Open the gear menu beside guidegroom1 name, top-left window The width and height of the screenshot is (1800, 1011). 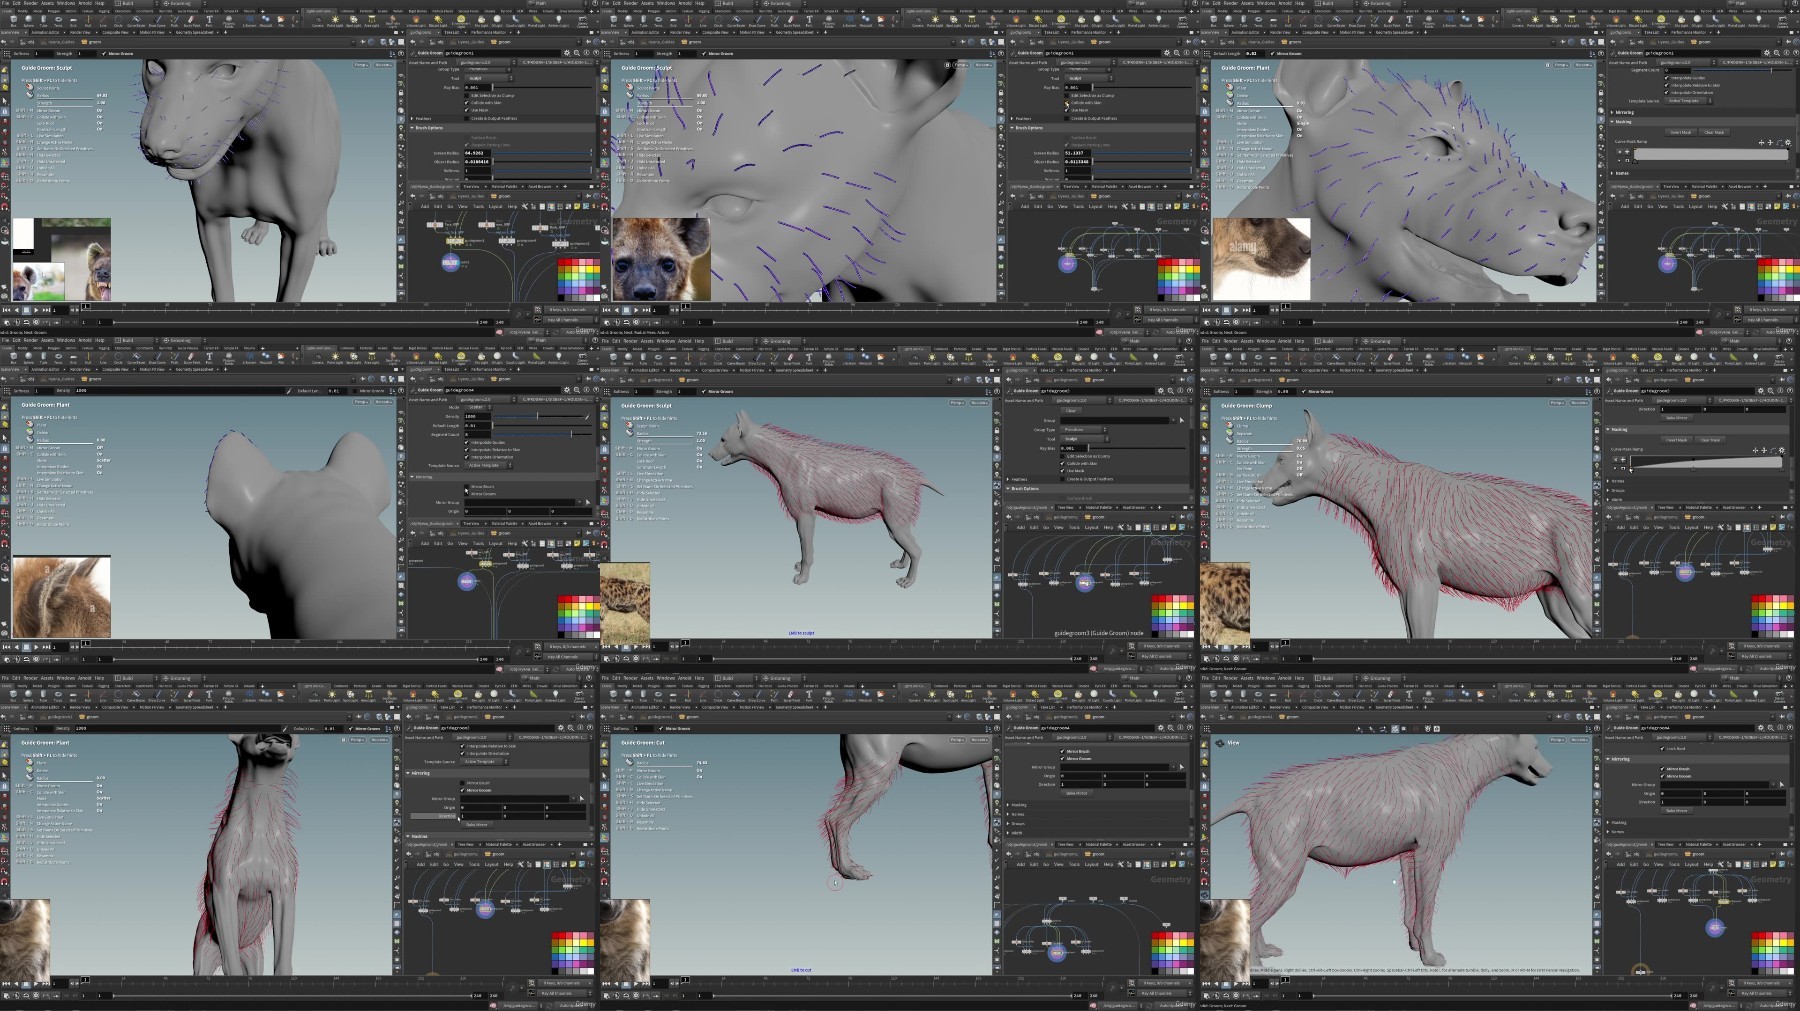(567, 53)
